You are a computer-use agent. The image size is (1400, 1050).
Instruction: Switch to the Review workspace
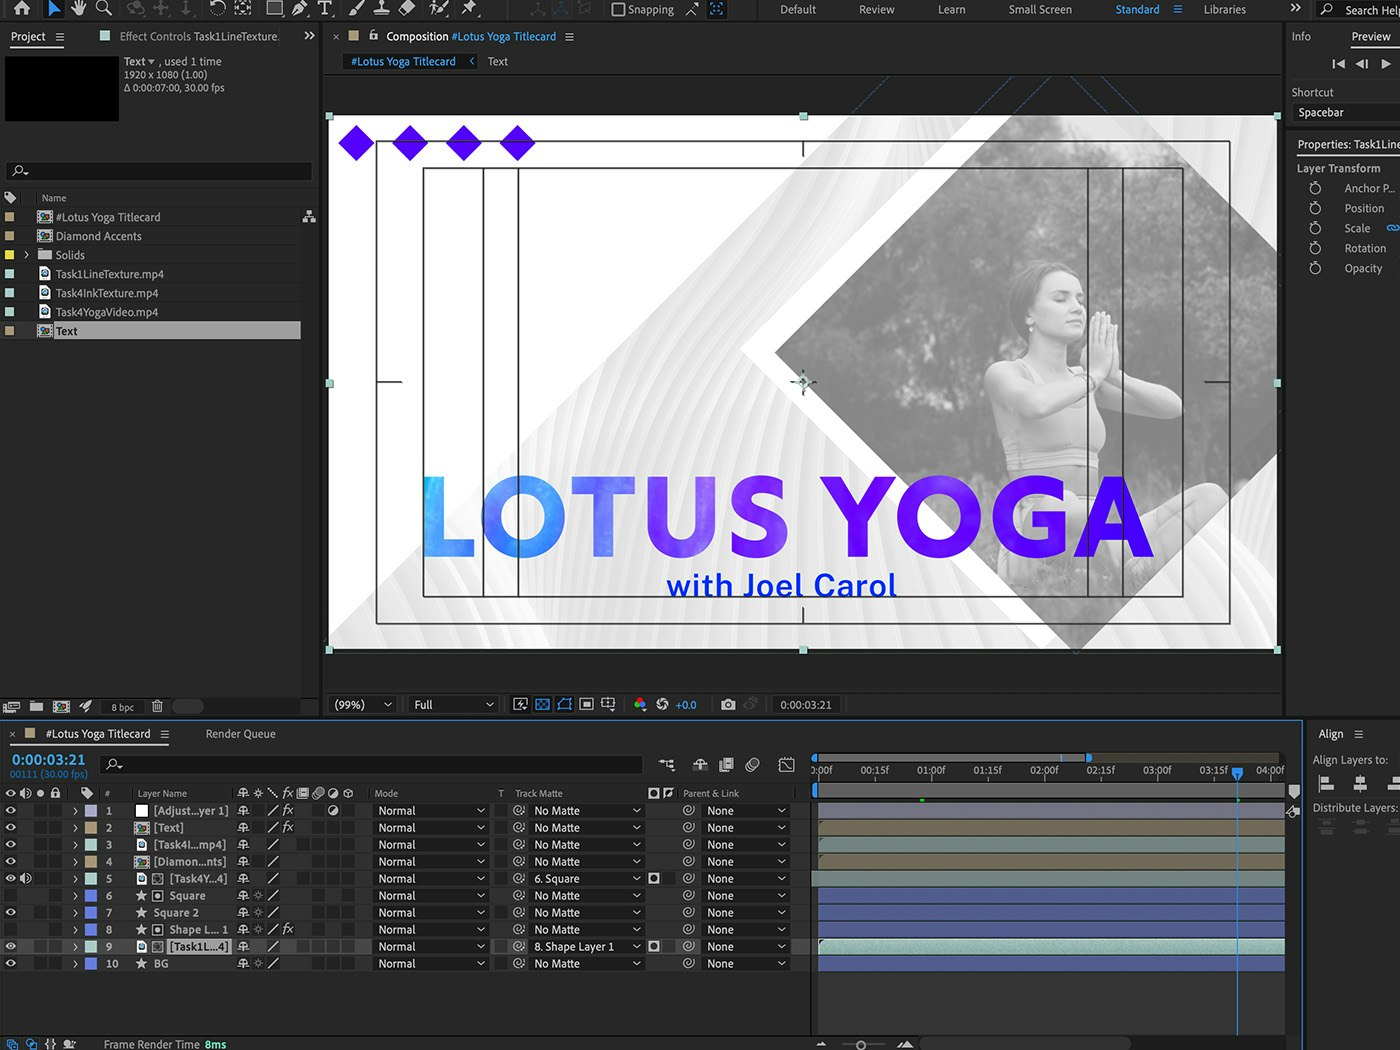(876, 10)
